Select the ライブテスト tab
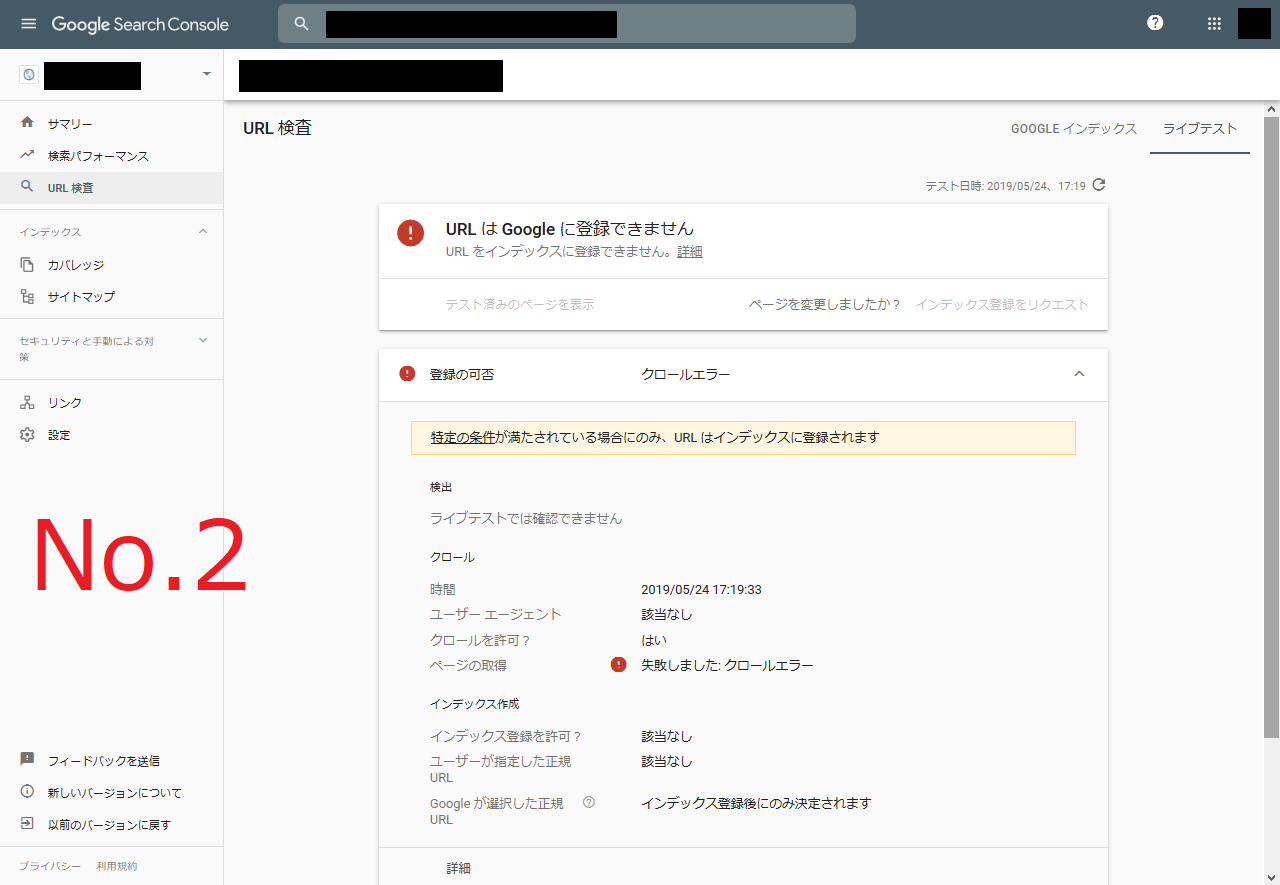This screenshot has width=1280, height=885. point(1200,129)
